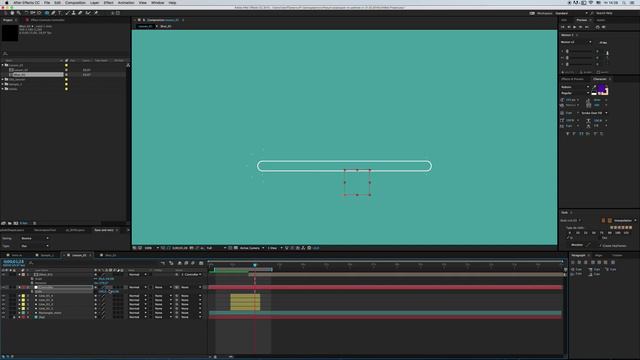Open the Effect menu
Screen dimensions: 640x360
pyautogui.click(x=108, y=2)
